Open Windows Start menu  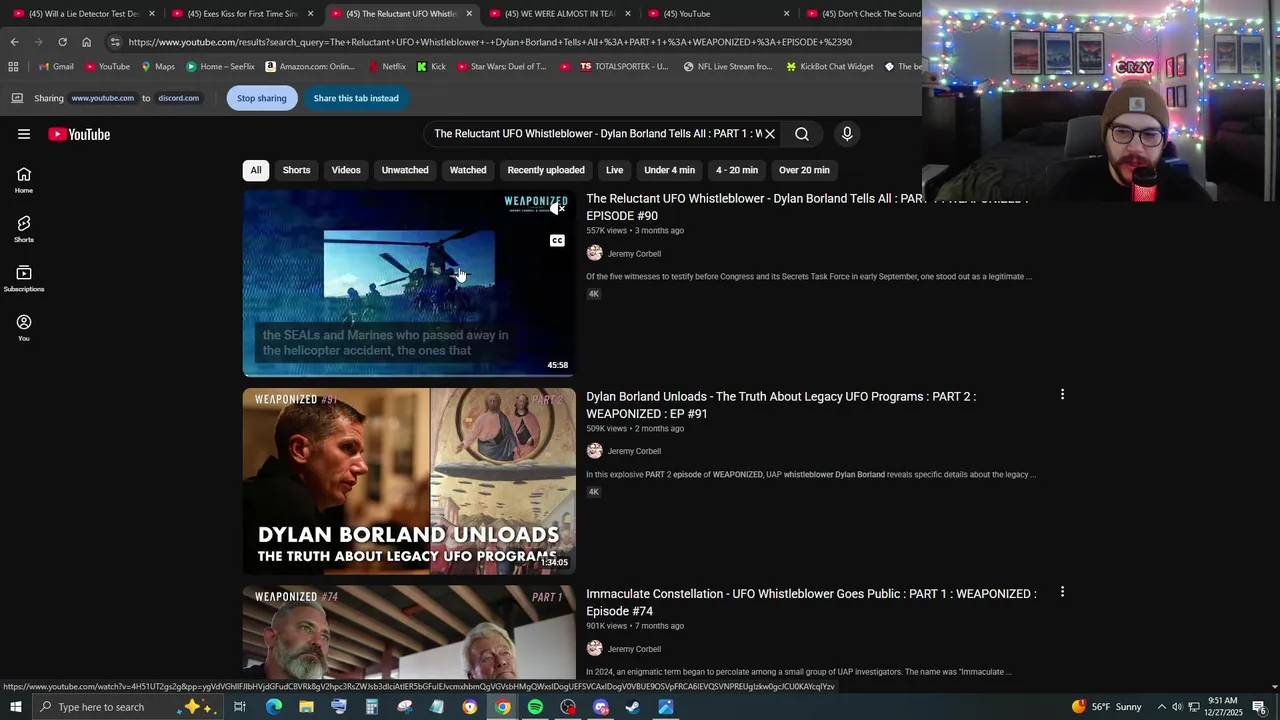coord(16,707)
